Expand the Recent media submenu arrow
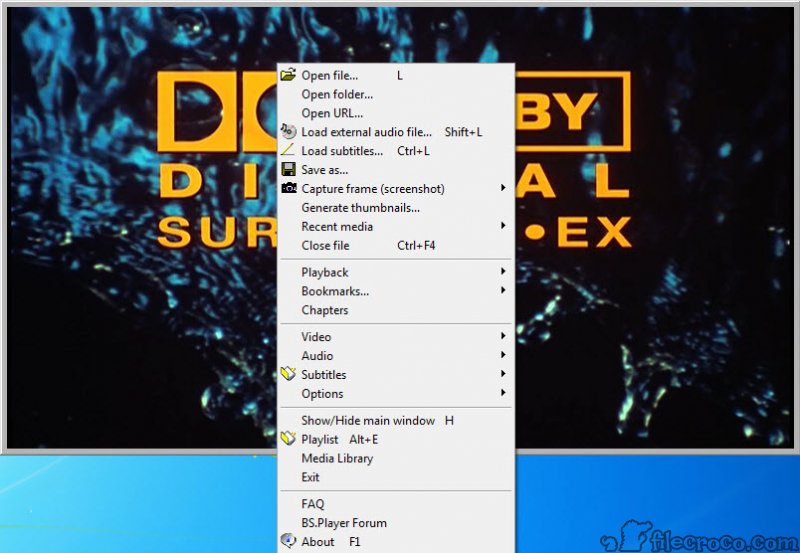This screenshot has height=553, width=800. pos(503,227)
